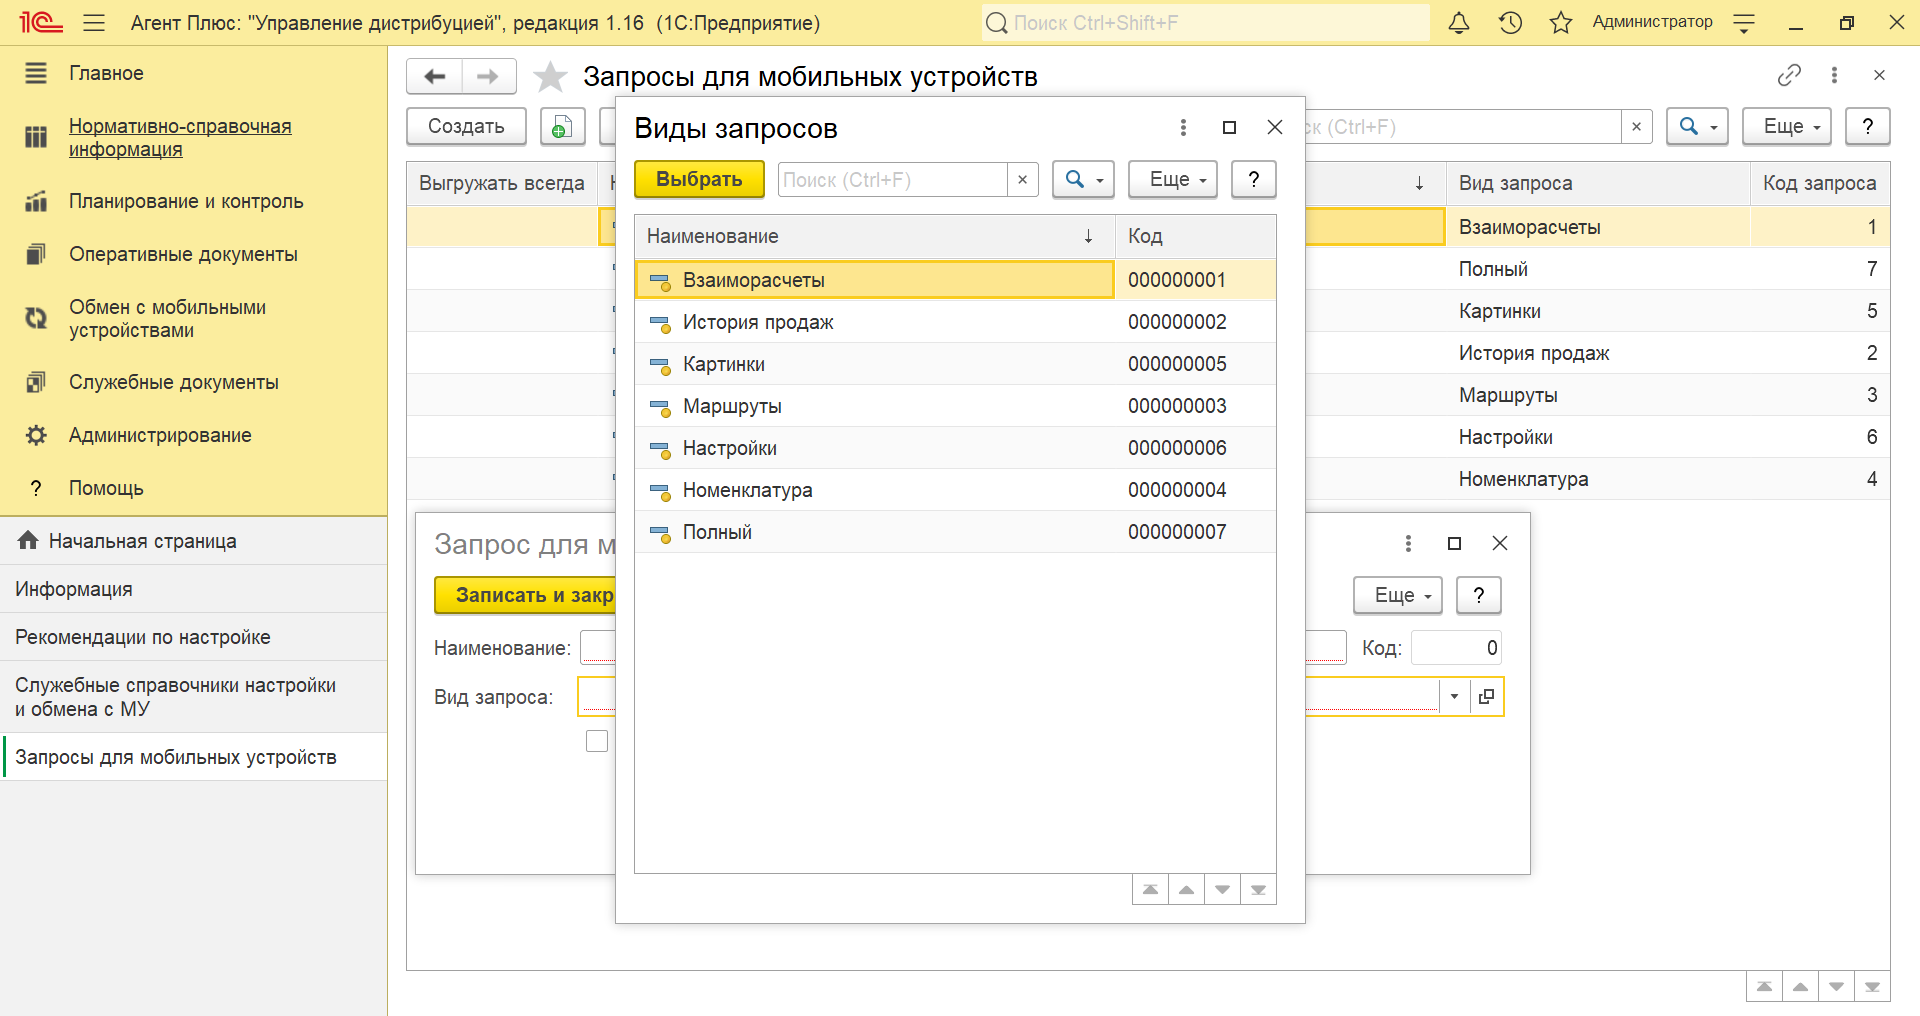Open the history clock icon
1920x1016 pixels.
coord(1510,23)
